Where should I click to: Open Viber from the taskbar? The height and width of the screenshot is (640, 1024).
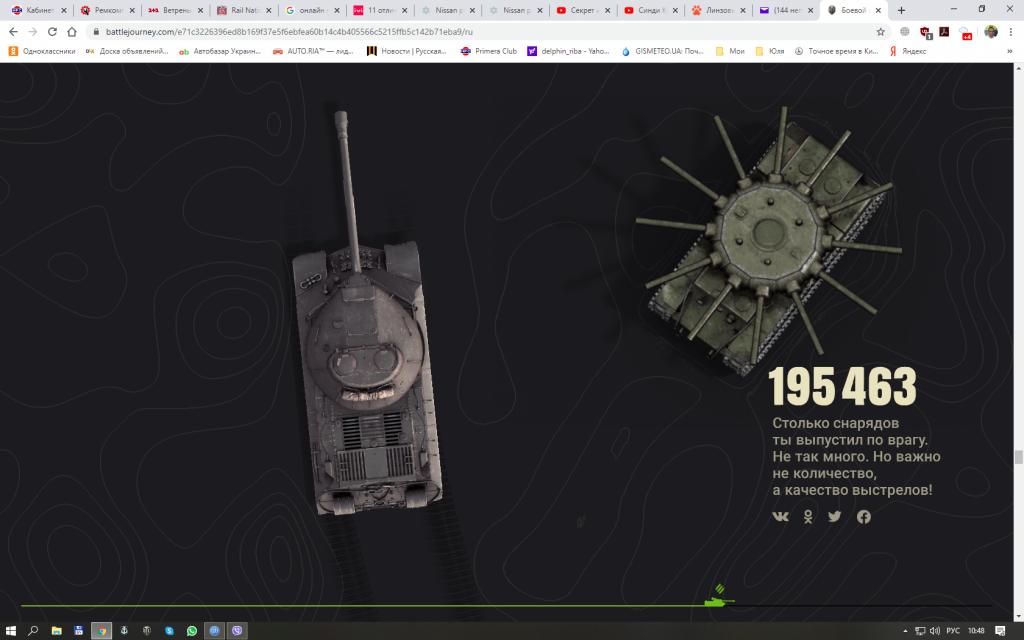click(237, 631)
